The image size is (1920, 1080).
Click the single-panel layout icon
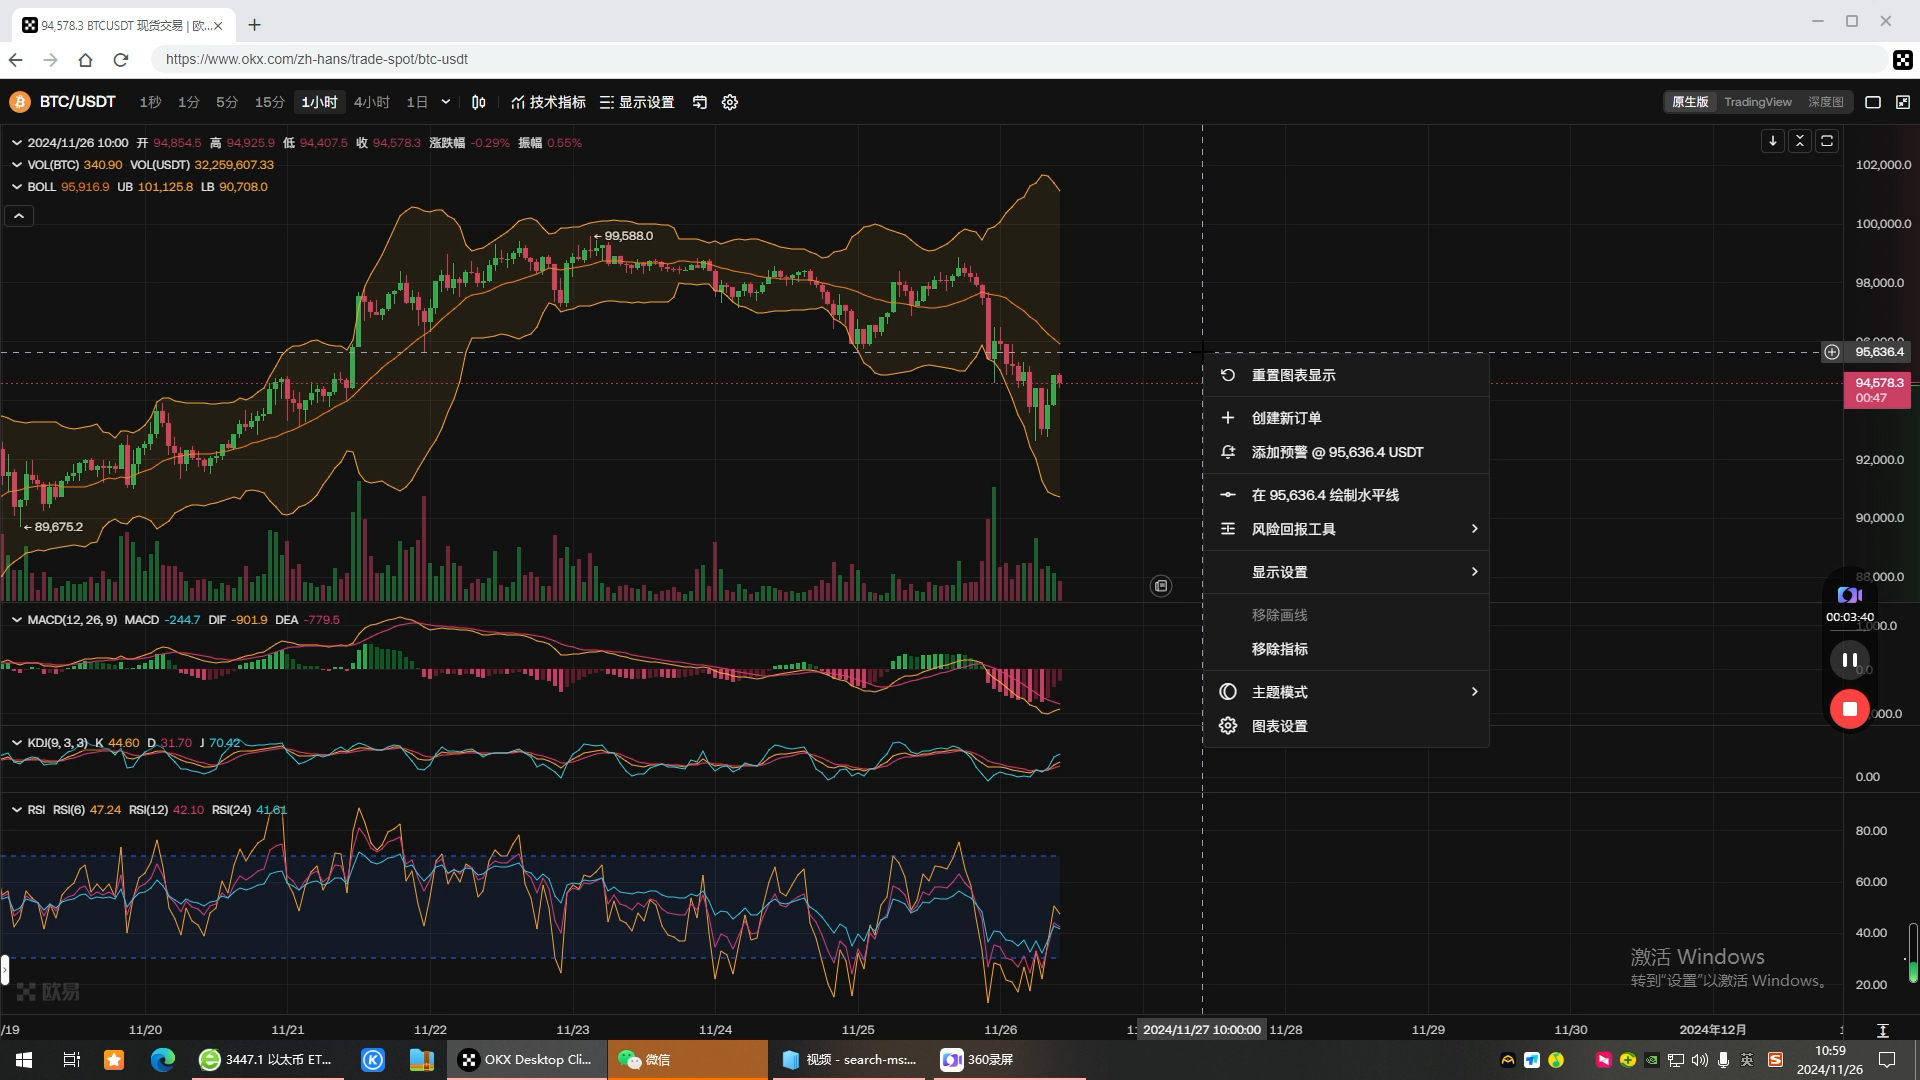(x=1873, y=102)
